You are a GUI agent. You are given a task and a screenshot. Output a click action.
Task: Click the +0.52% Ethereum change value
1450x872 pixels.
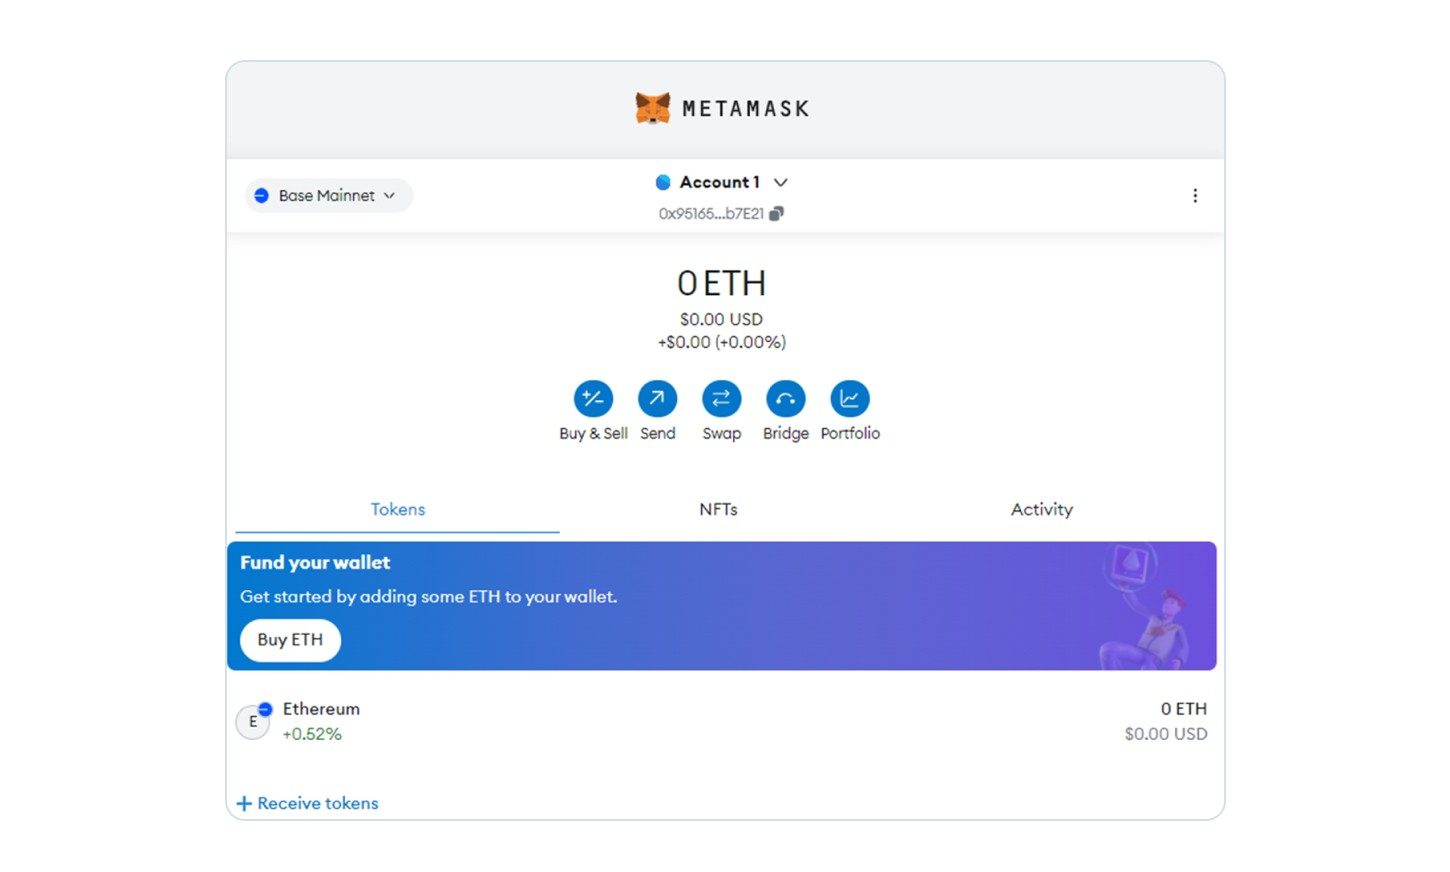(312, 734)
